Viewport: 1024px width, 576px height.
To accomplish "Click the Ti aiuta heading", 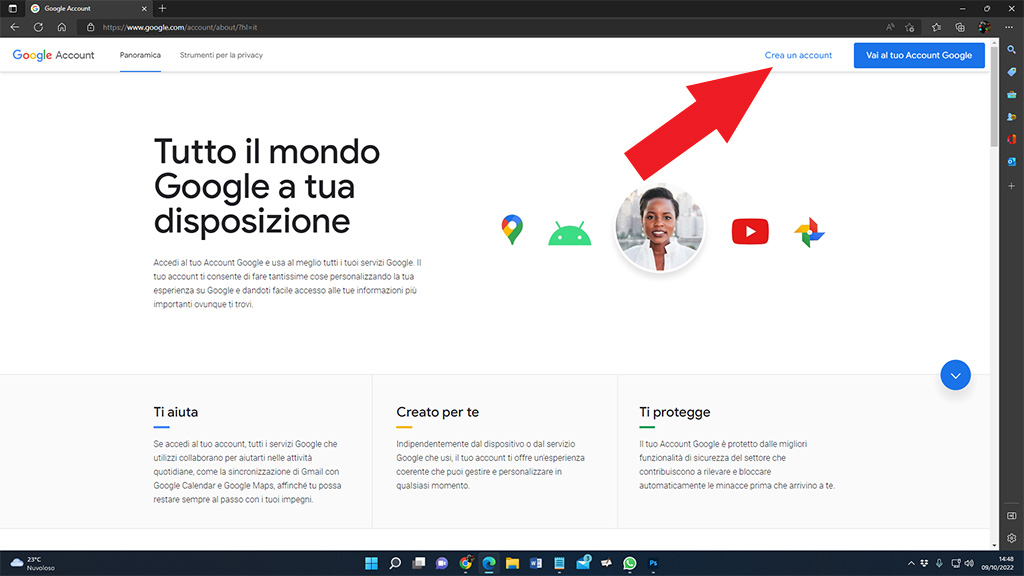I will click(176, 412).
